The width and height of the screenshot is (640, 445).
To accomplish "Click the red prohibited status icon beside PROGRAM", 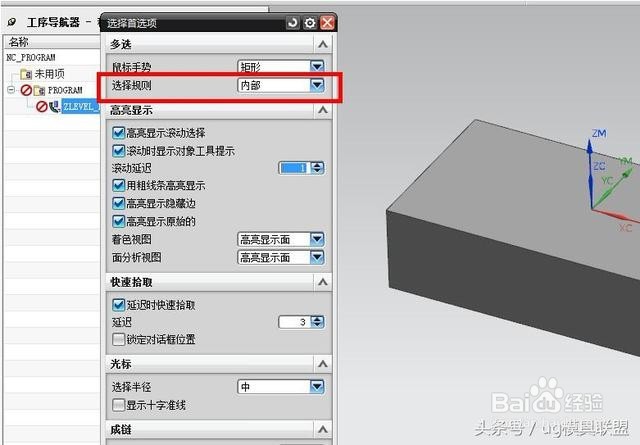I will coord(26,90).
